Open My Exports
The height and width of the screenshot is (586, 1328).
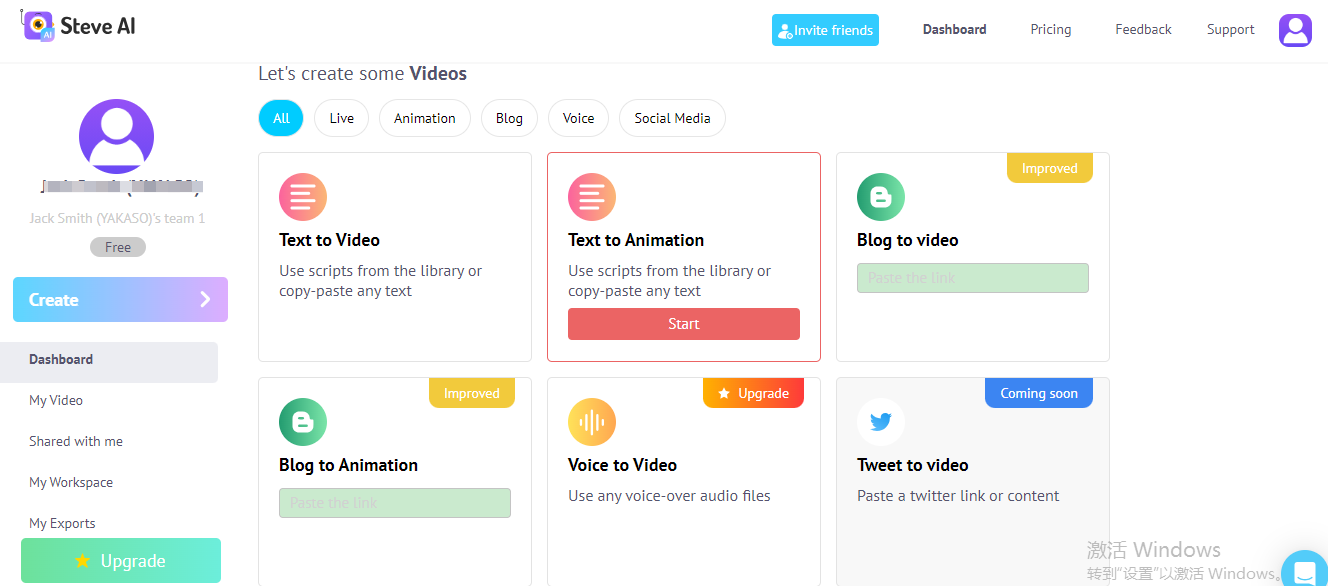pyautogui.click(x=62, y=523)
